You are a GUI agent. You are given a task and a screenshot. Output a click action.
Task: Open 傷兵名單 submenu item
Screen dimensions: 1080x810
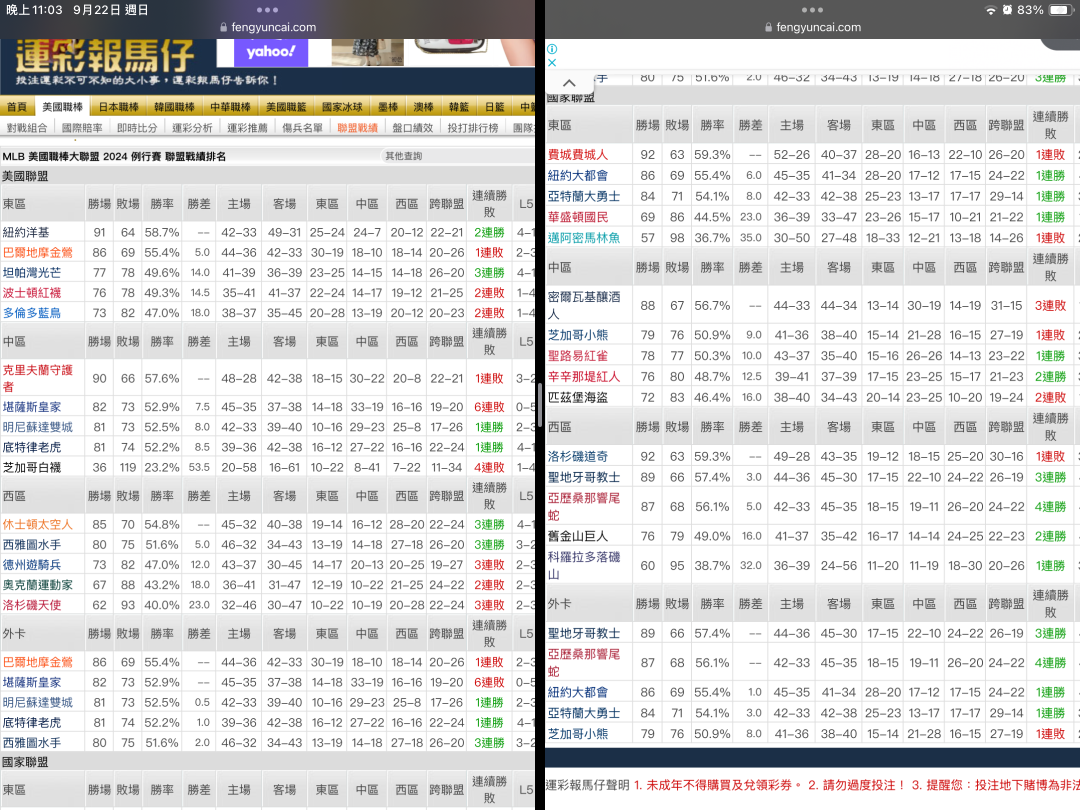click(x=302, y=127)
